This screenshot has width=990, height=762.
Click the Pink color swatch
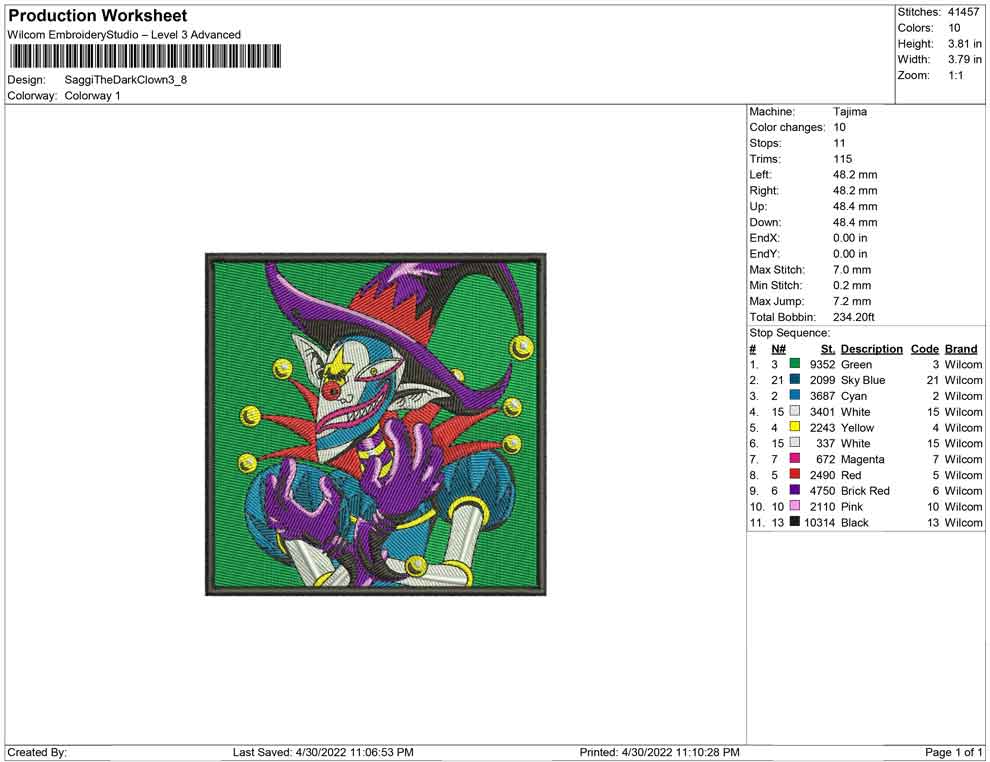[x=794, y=506]
